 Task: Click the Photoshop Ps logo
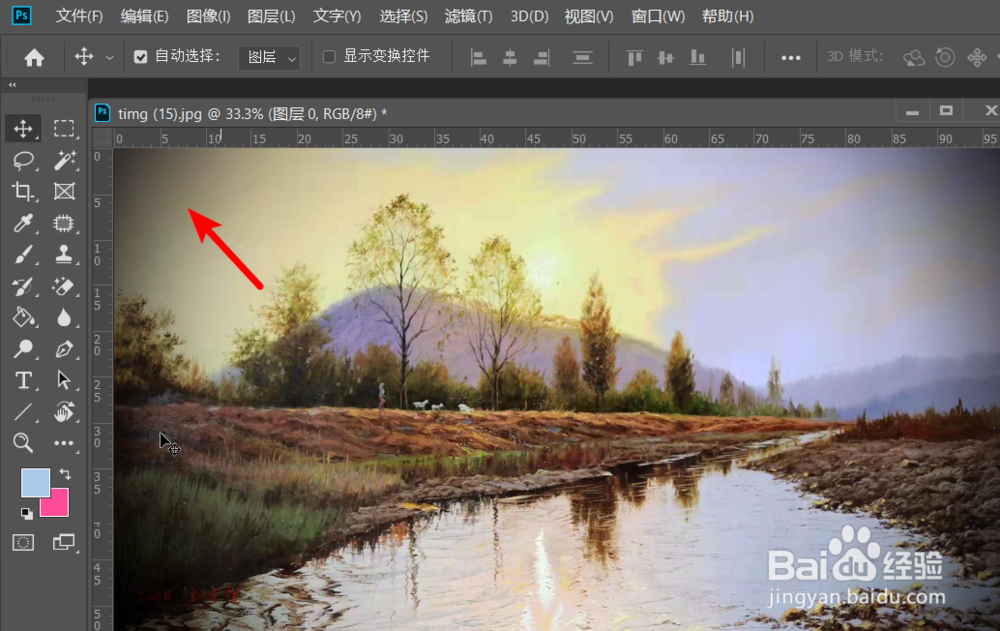click(22, 15)
